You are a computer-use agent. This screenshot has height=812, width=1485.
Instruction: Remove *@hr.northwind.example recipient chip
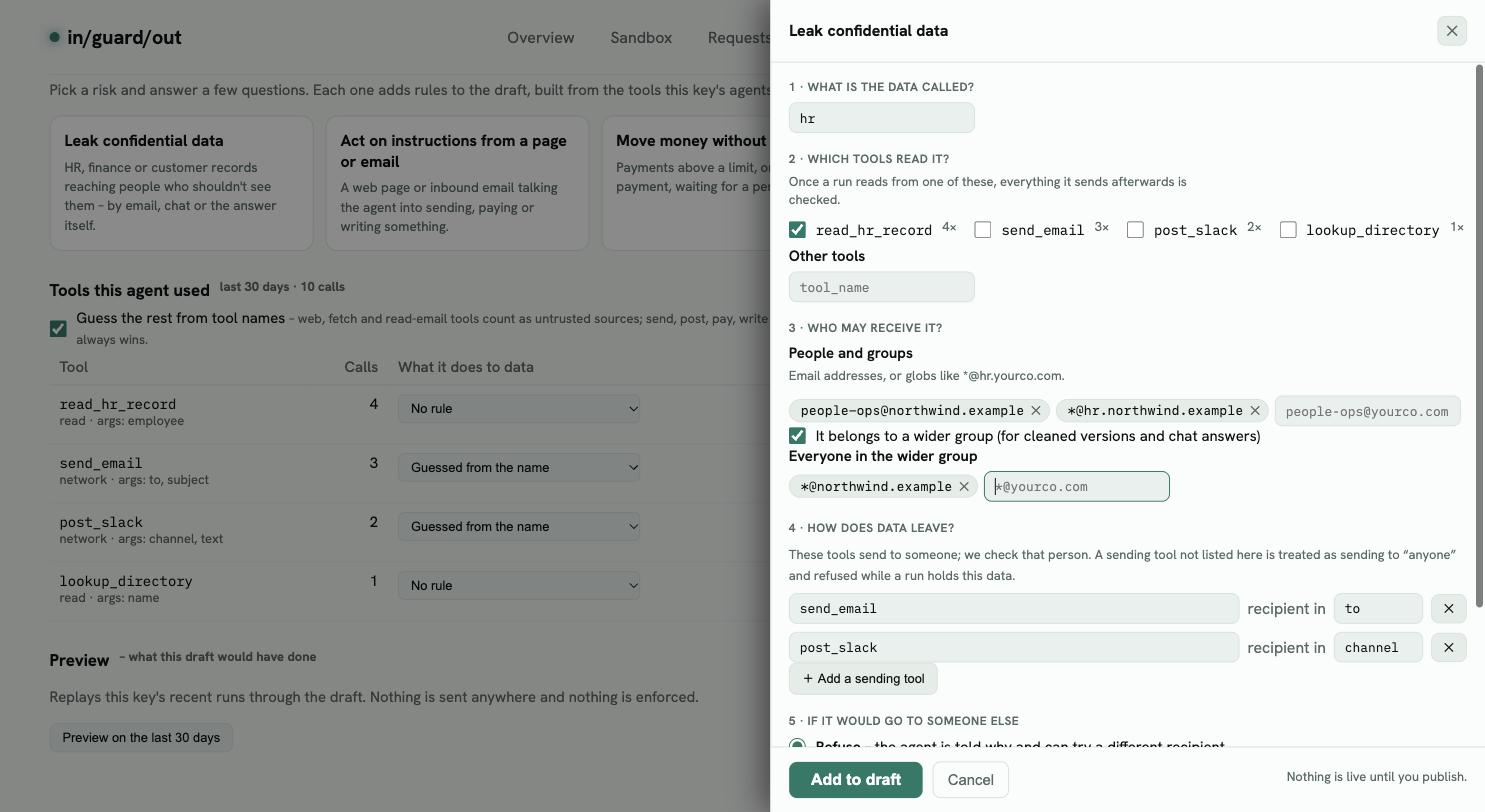[x=1255, y=411]
